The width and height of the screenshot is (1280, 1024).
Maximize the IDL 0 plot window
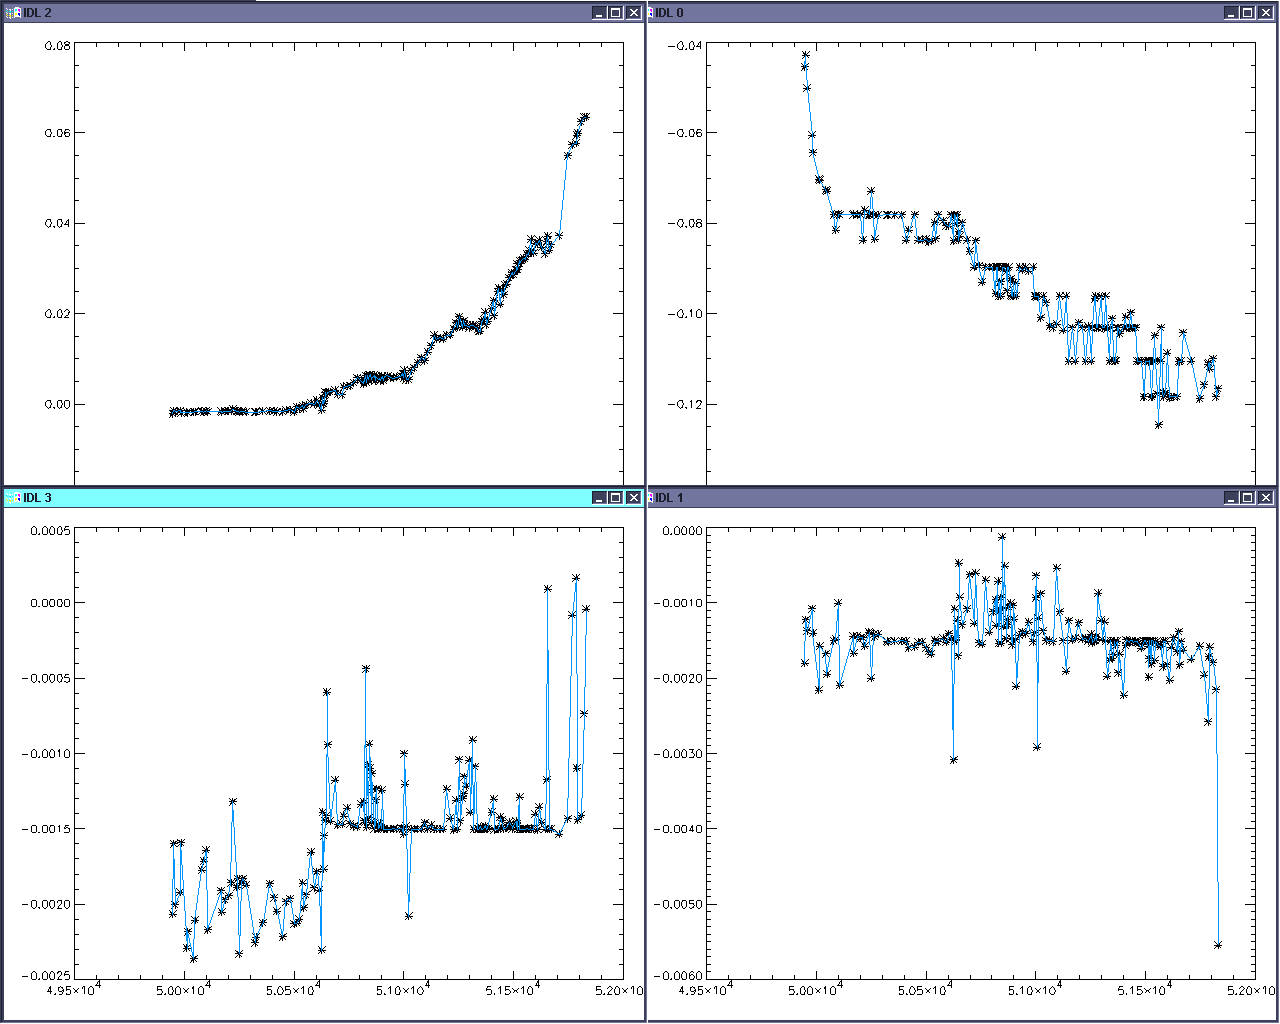[x=1247, y=13]
